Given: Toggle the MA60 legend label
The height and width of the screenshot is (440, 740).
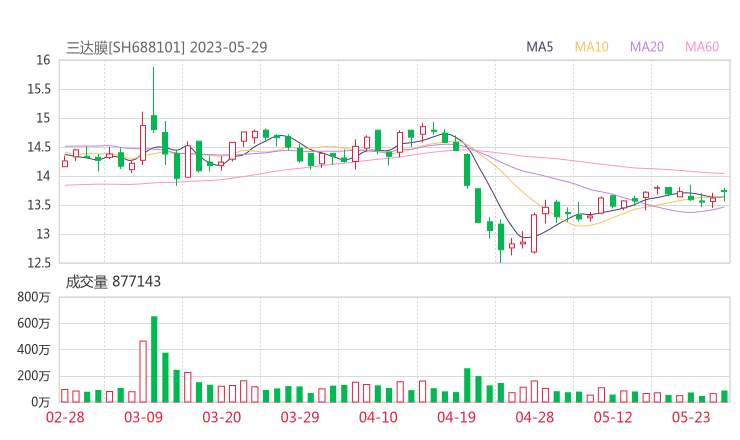Looking at the screenshot, I should click(702, 47).
